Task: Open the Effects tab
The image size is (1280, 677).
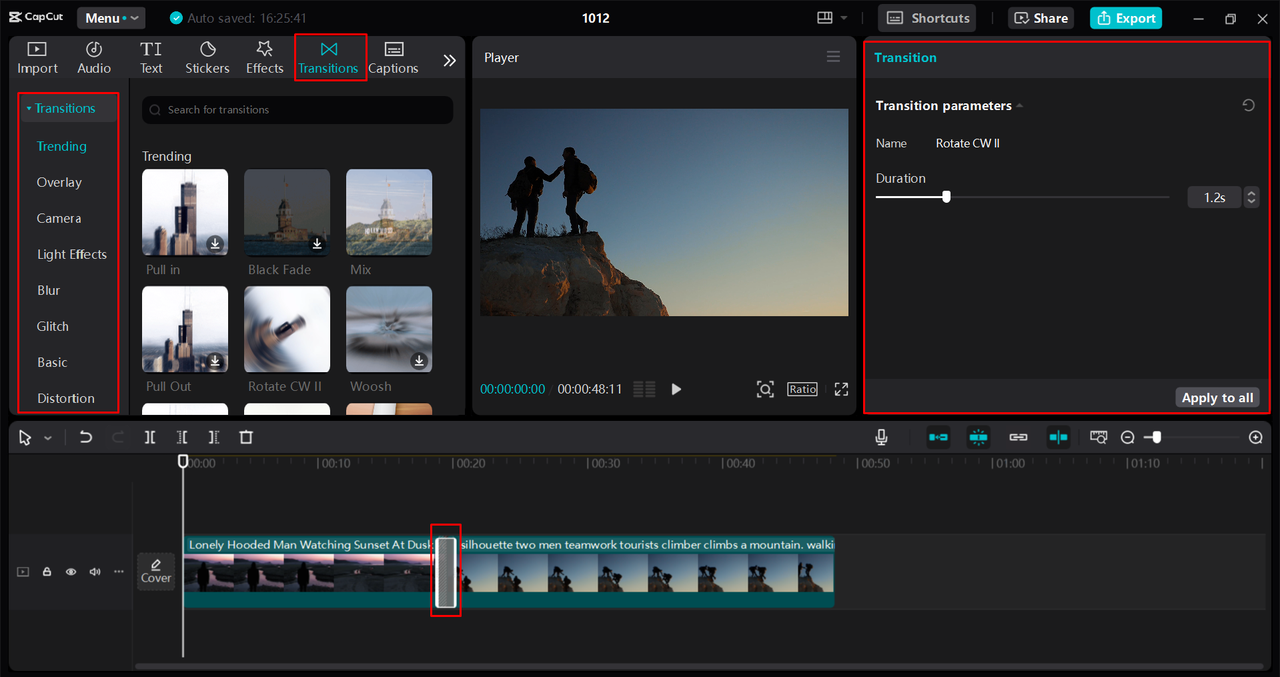Action: click(265, 58)
